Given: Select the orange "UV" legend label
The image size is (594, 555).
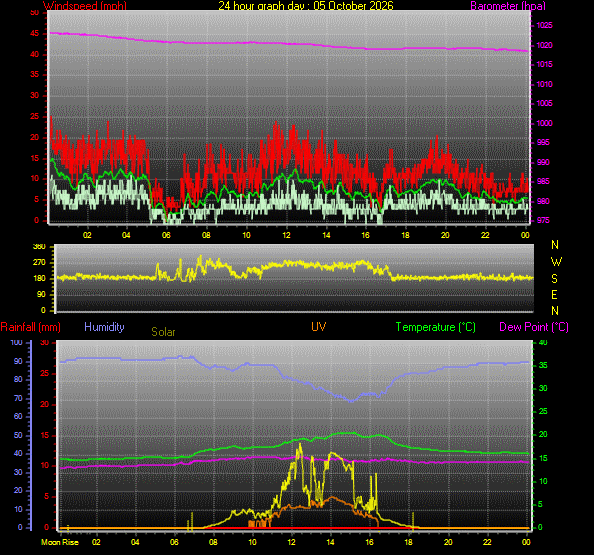Looking at the screenshot, I should pyautogui.click(x=319, y=327).
